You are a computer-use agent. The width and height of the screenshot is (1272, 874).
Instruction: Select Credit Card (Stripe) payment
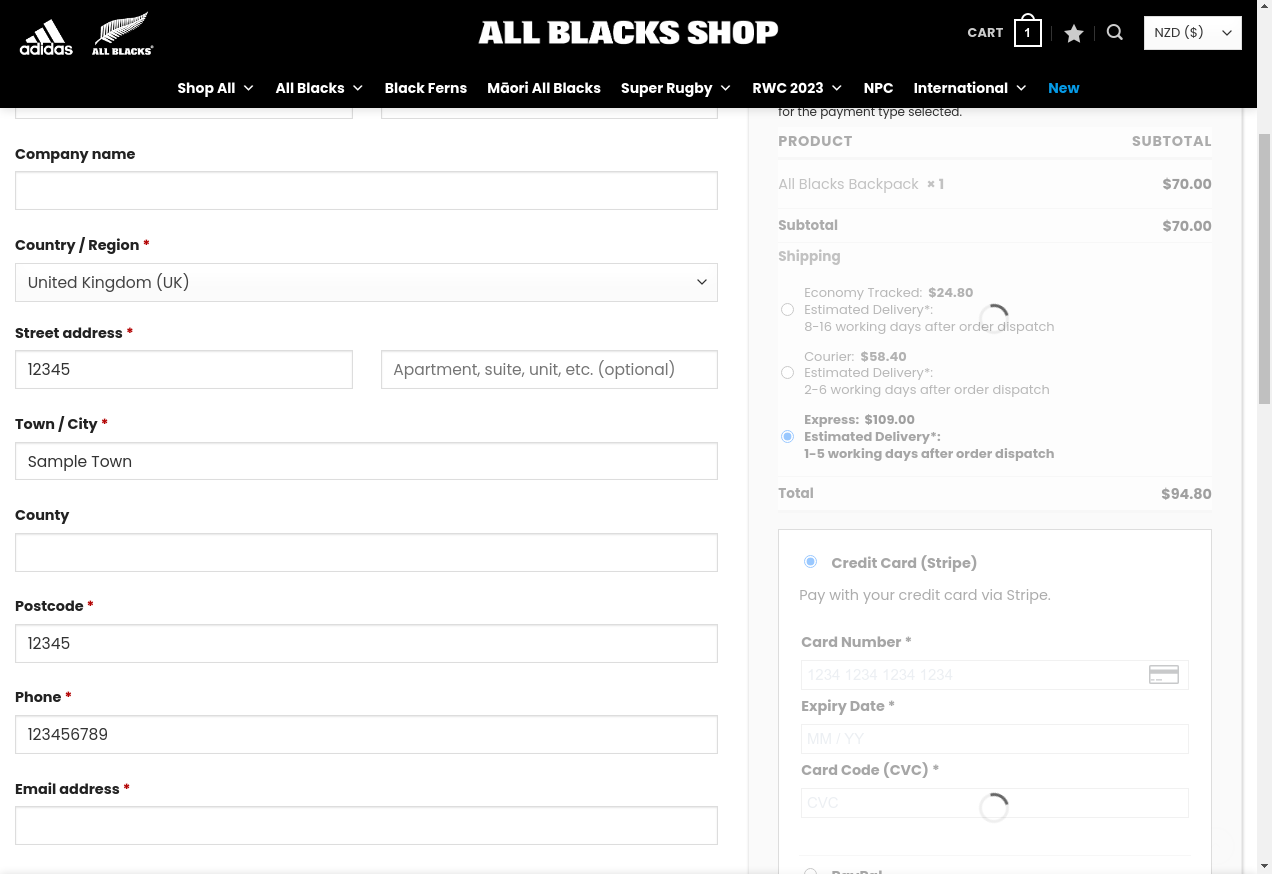point(810,562)
